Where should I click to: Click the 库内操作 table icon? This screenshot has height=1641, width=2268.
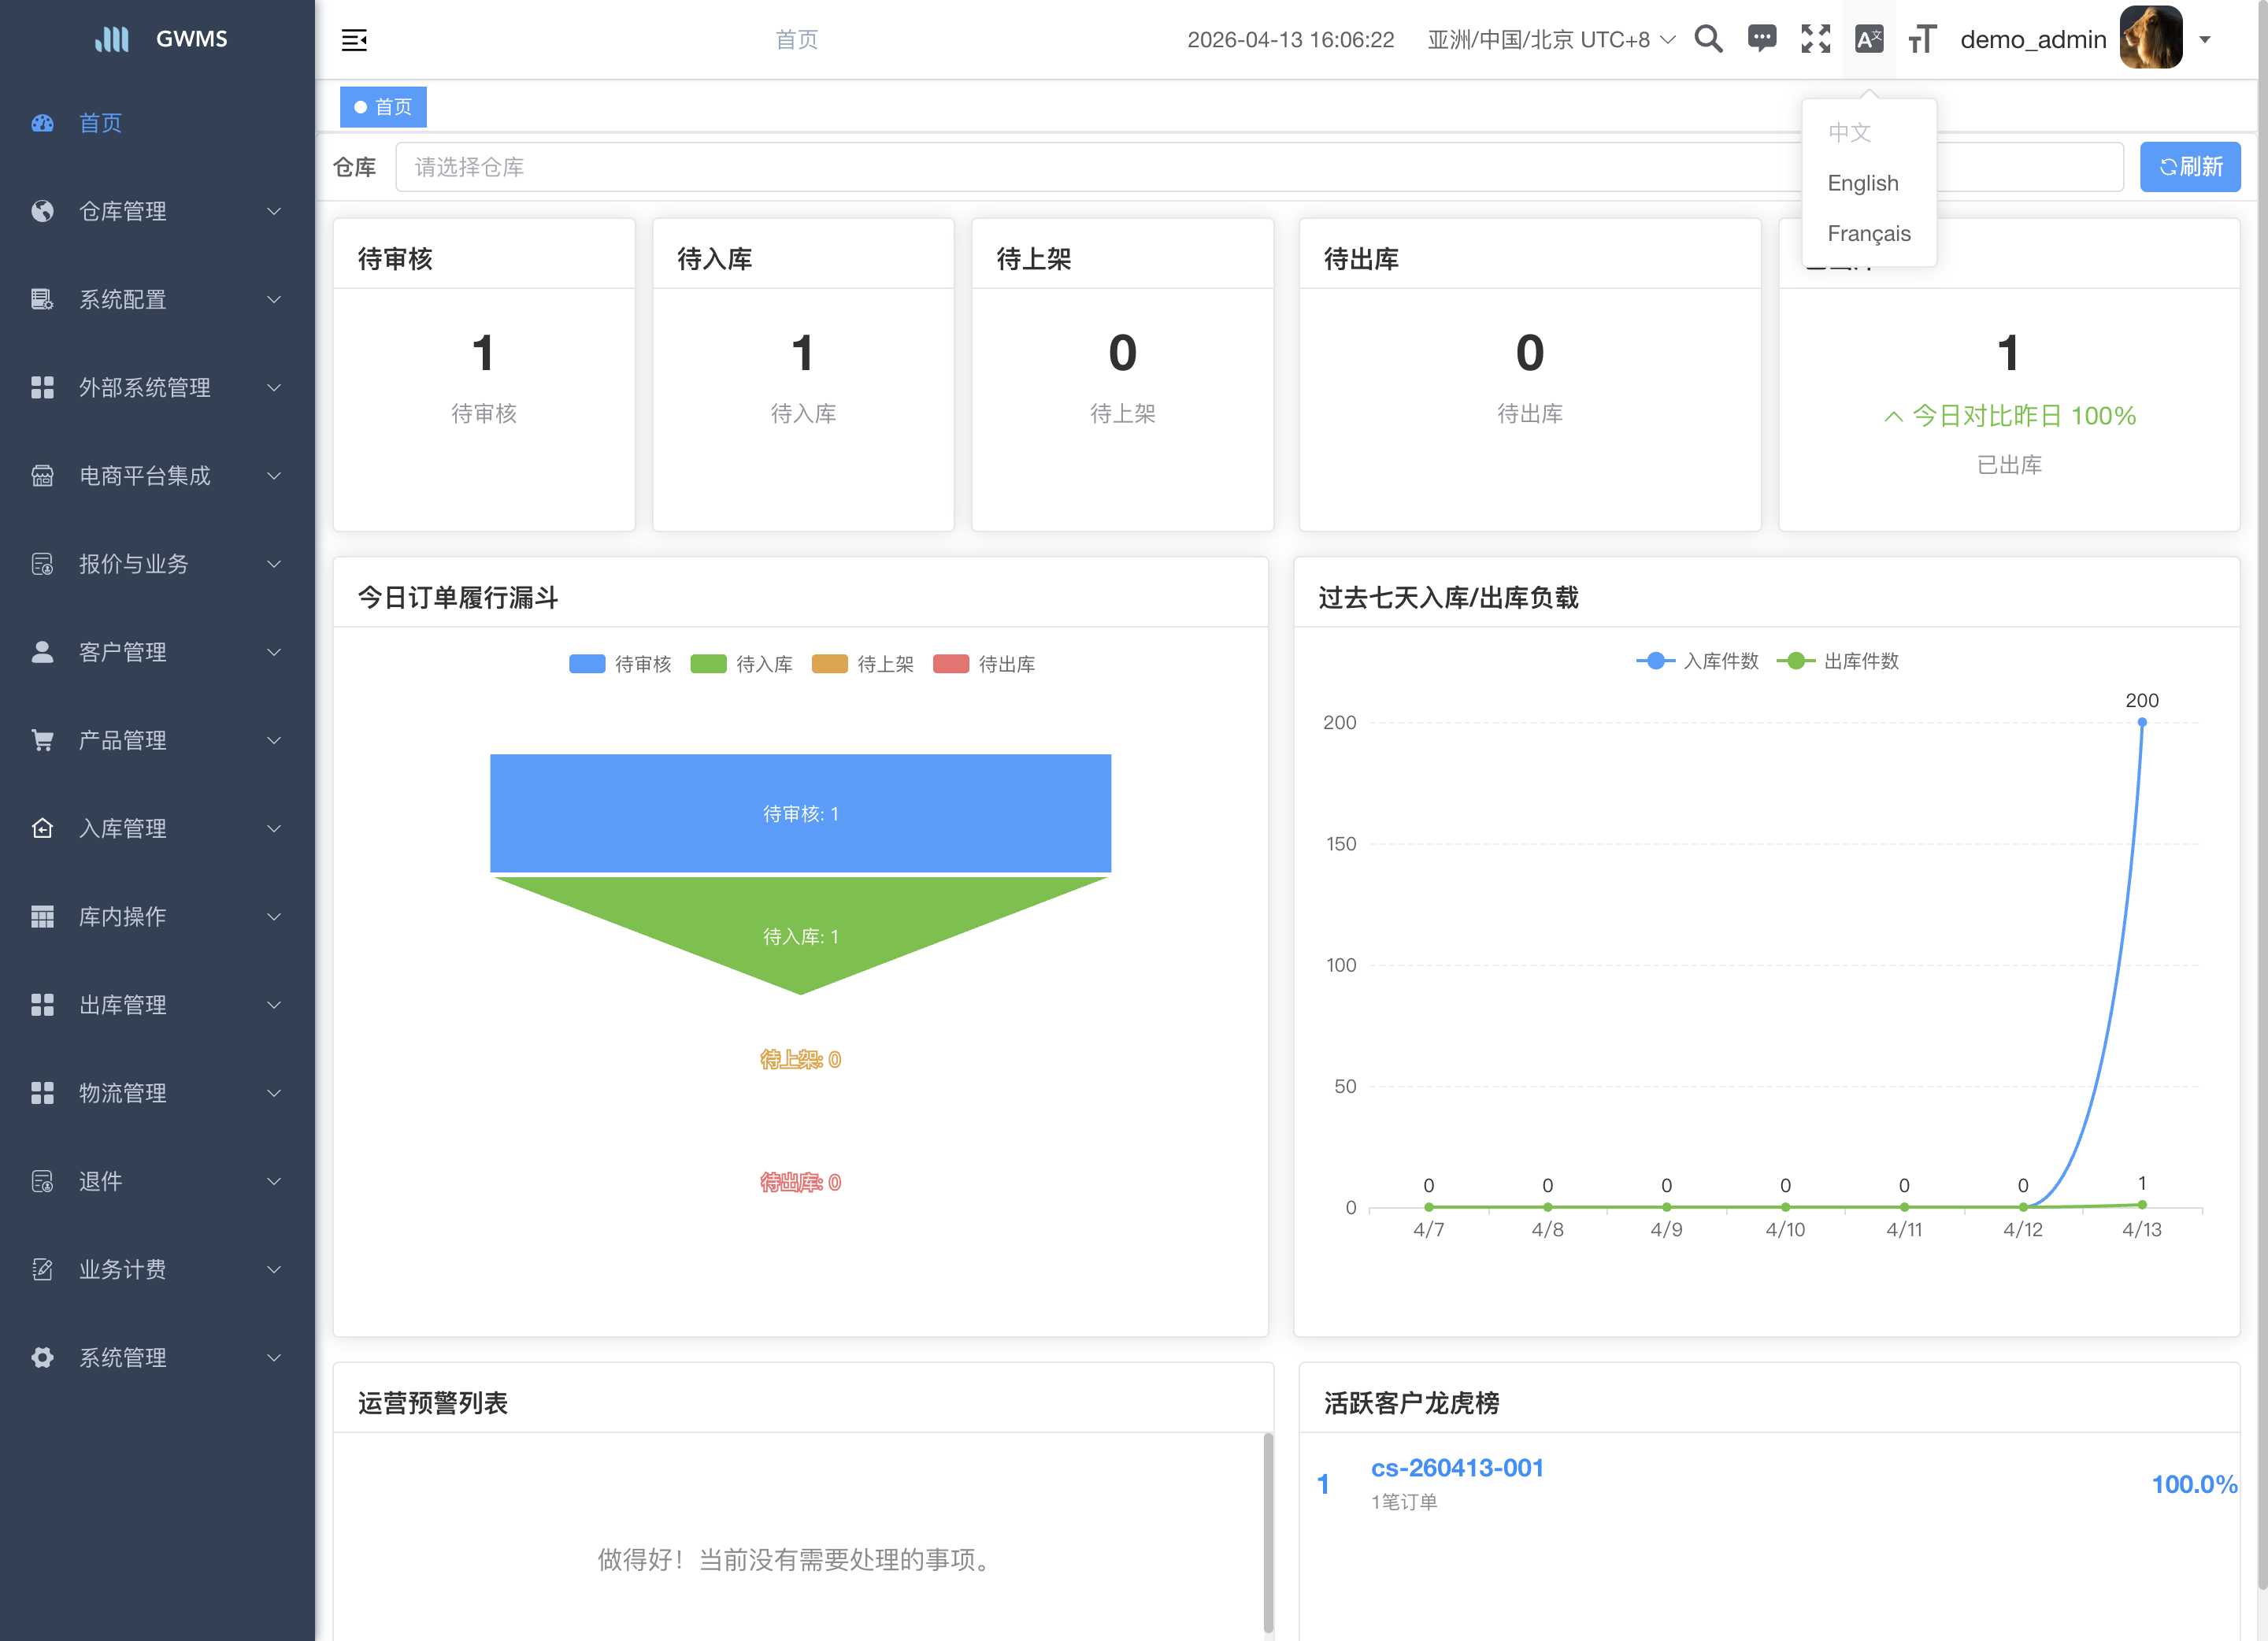point(42,916)
